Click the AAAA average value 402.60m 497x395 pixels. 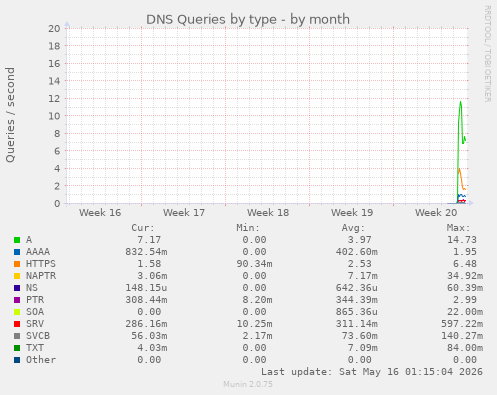357,252
